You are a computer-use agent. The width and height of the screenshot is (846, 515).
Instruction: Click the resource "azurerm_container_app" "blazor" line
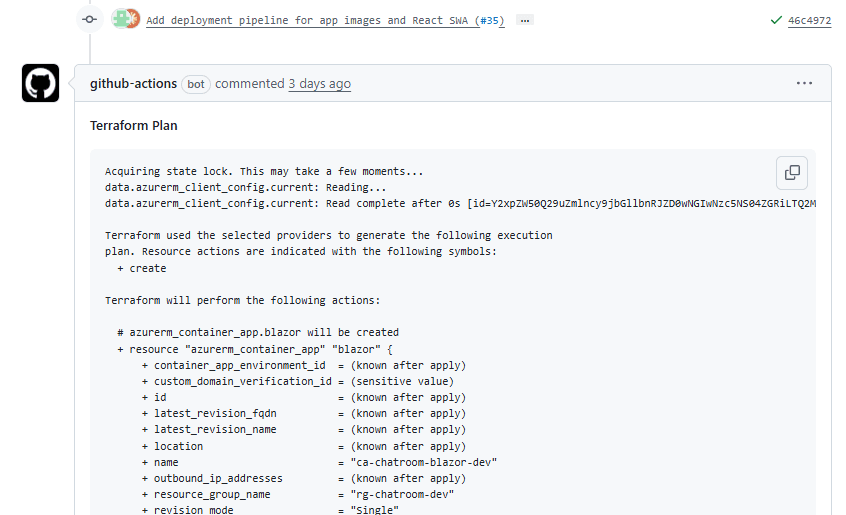click(x=255, y=349)
